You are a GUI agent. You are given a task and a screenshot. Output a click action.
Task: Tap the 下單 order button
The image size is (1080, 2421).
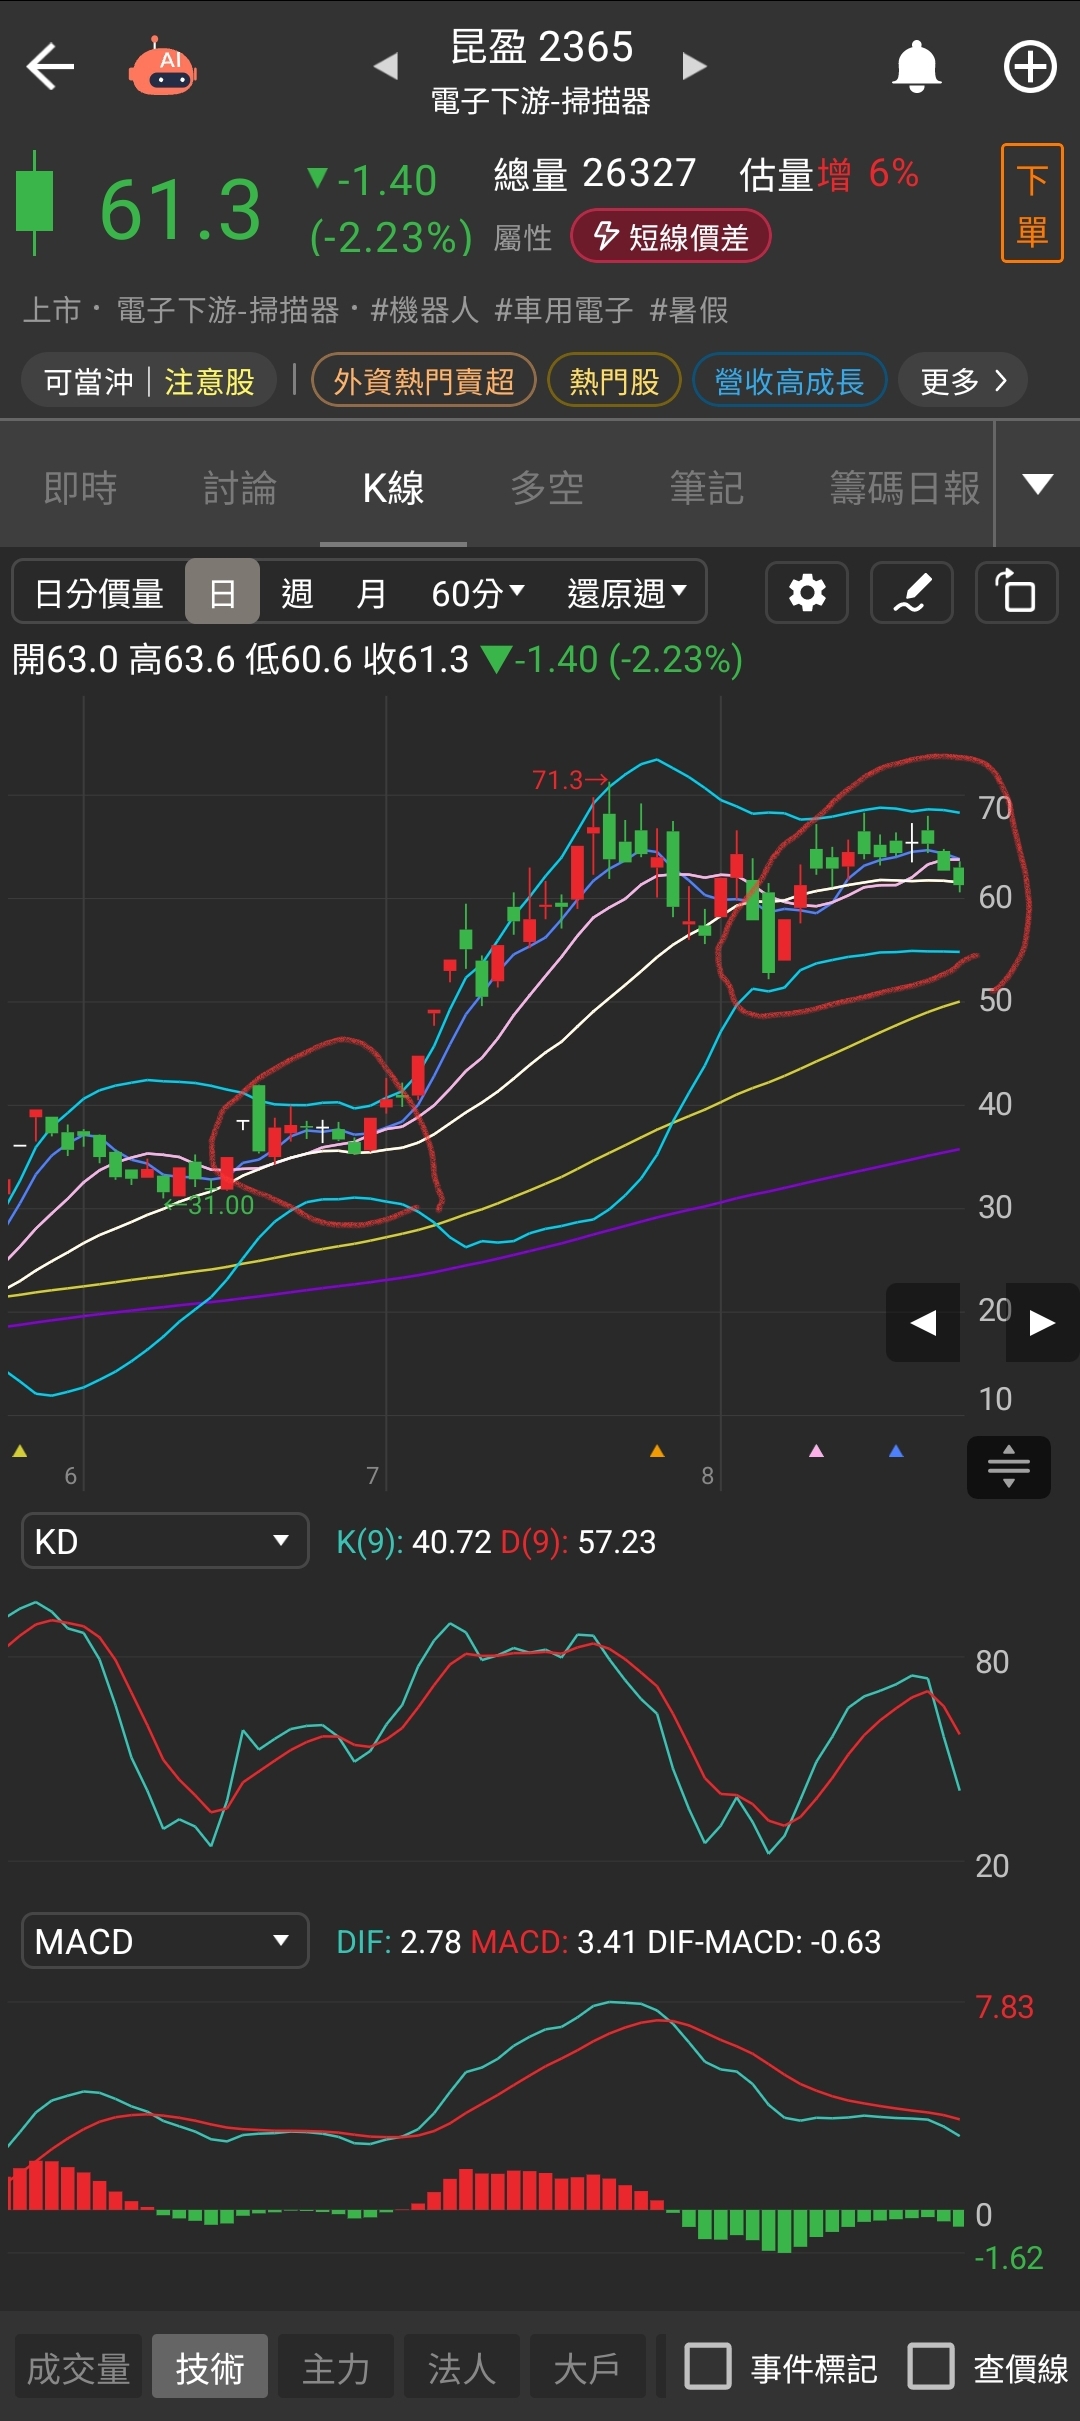1032,204
